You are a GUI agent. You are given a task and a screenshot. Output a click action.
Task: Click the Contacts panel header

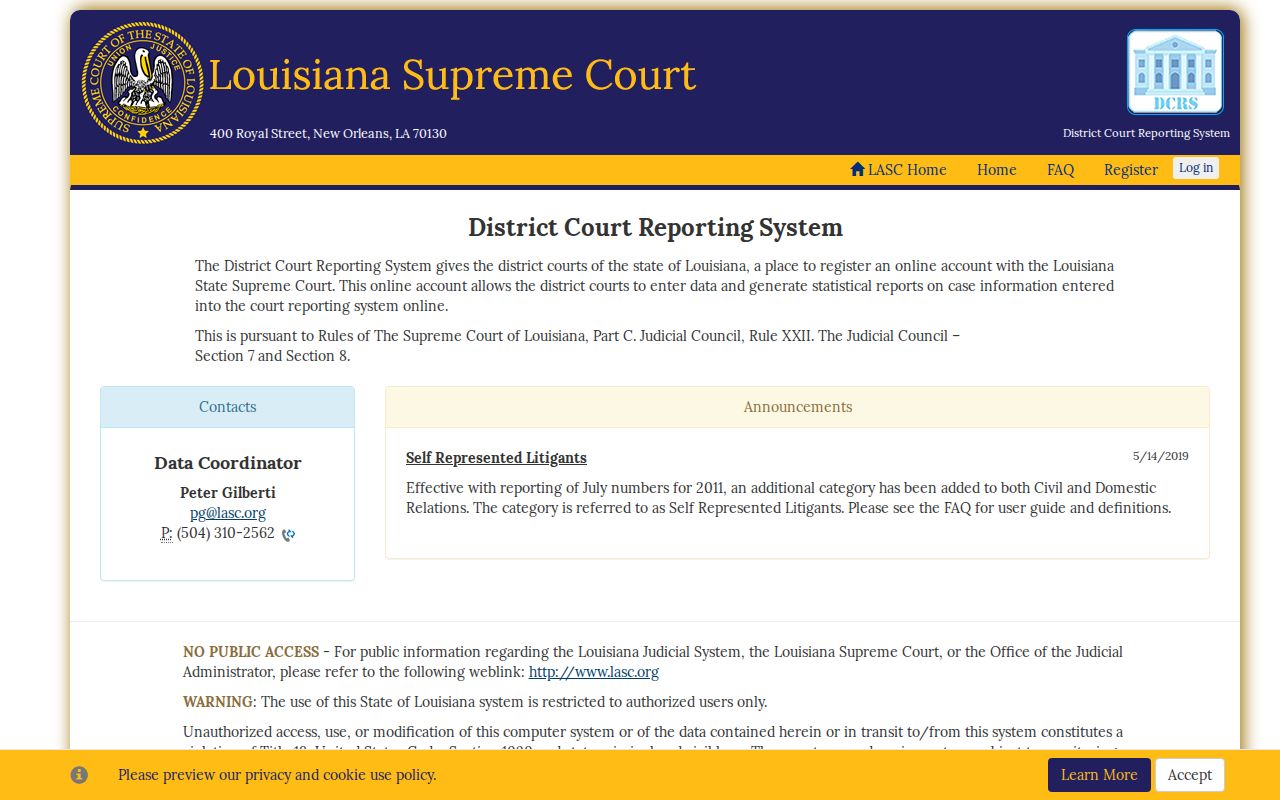(x=228, y=407)
